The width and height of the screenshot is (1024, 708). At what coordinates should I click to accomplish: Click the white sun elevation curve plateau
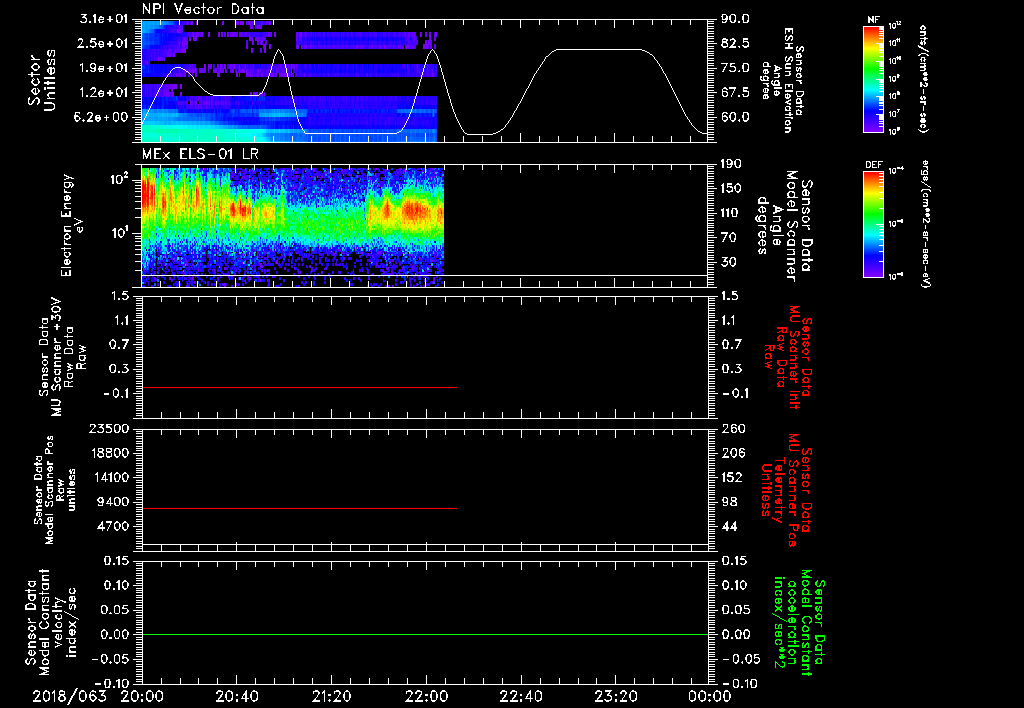tap(598, 50)
